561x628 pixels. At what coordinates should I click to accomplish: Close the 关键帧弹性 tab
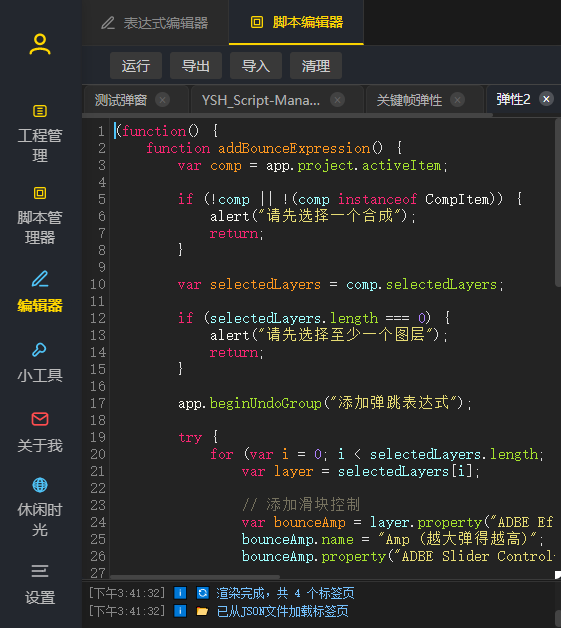pyautogui.click(x=458, y=100)
